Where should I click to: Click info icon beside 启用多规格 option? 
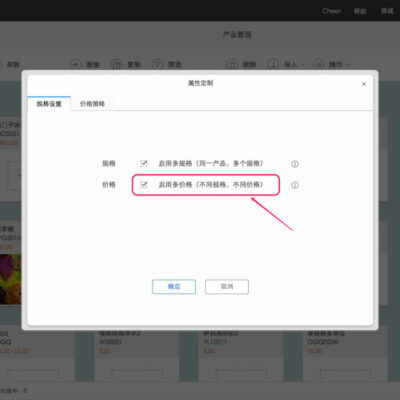pyautogui.click(x=295, y=164)
